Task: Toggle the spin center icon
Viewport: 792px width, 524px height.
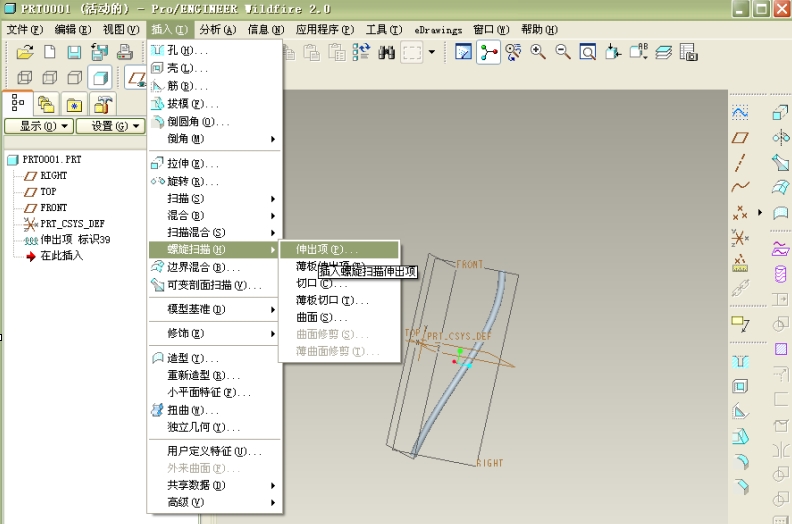Action: click(x=488, y=52)
